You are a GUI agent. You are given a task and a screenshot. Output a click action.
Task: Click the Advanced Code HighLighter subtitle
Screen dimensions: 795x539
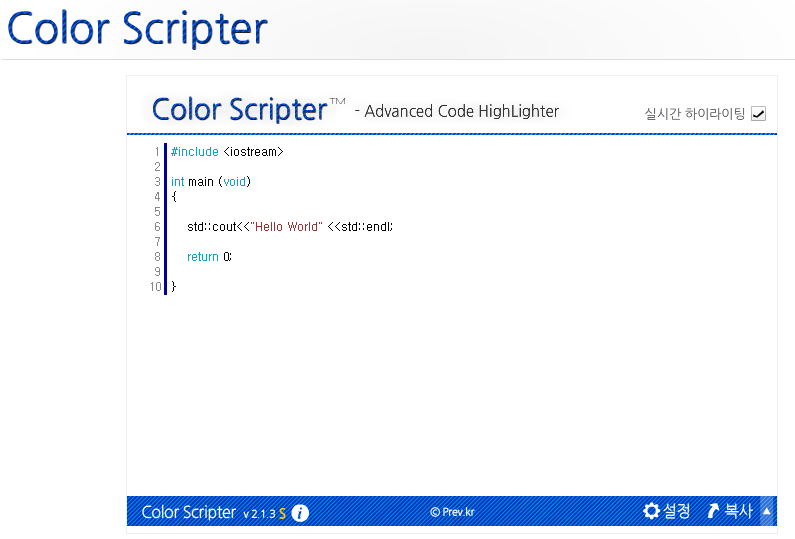click(x=461, y=111)
